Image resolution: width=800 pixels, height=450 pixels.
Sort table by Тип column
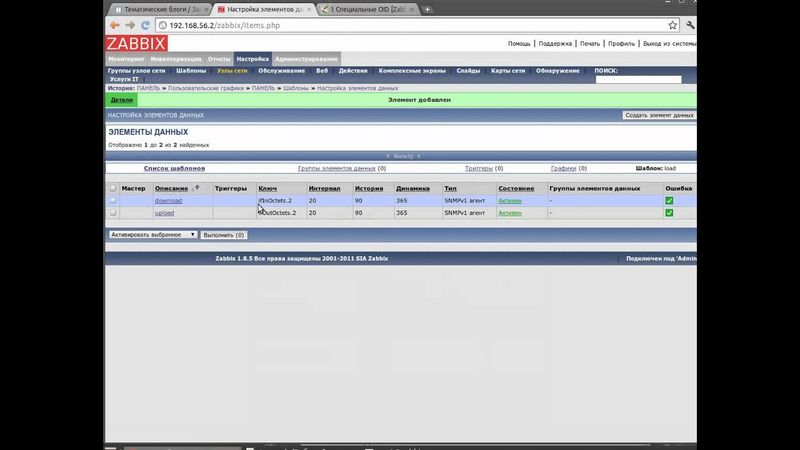pyautogui.click(x=450, y=188)
